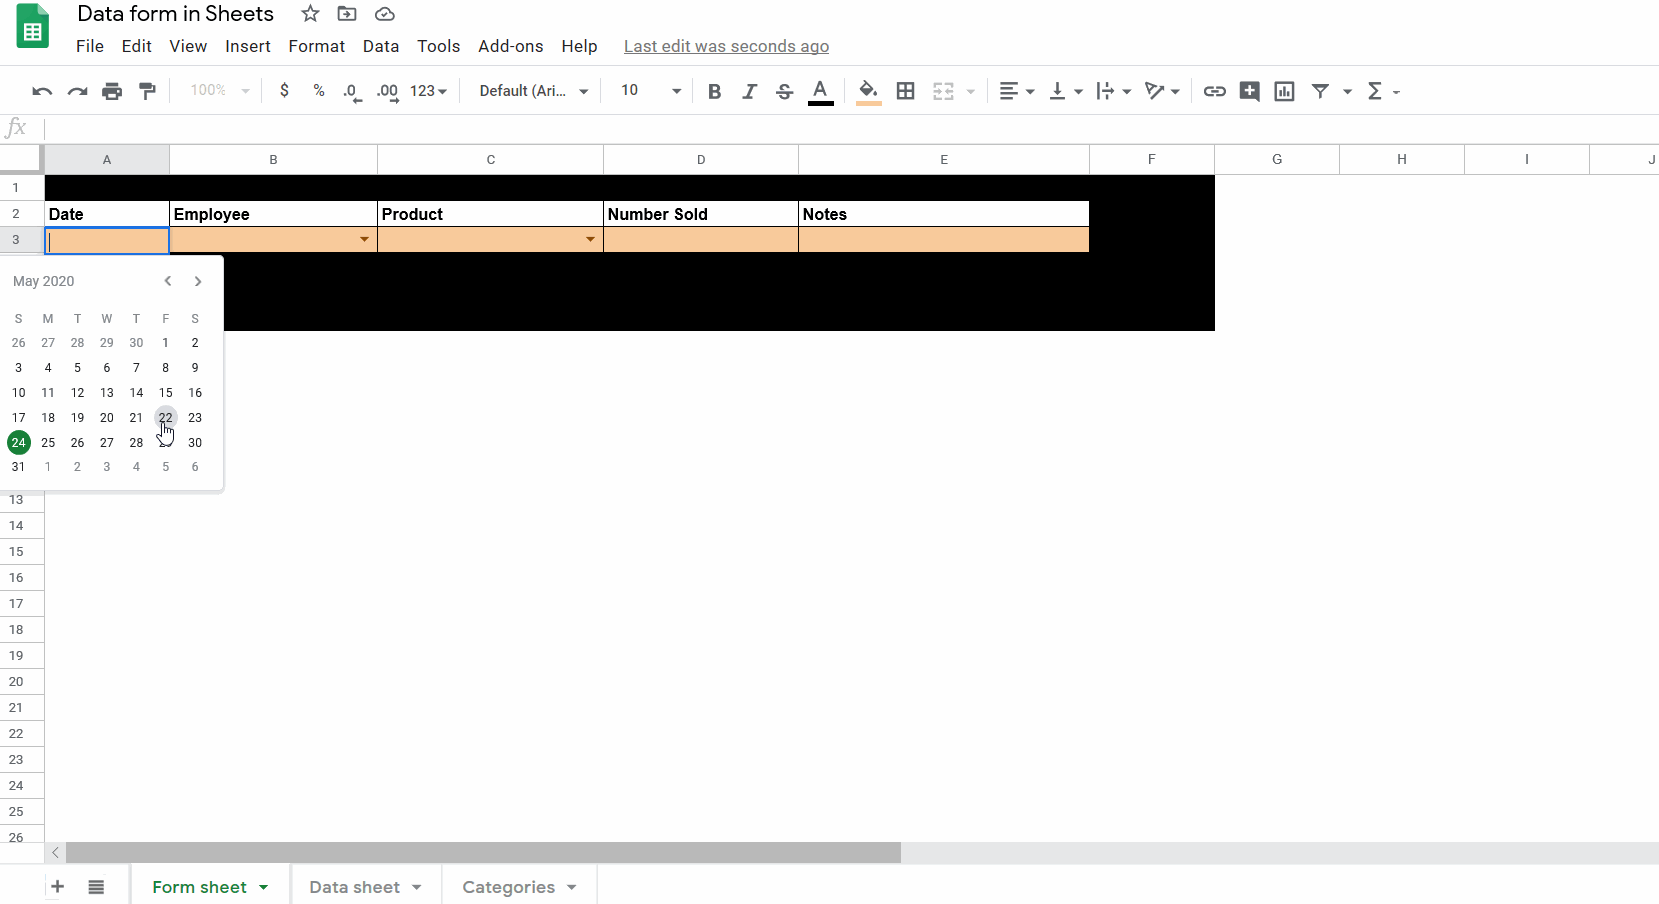
Task: Star this spreadsheet
Action: pyautogui.click(x=310, y=14)
